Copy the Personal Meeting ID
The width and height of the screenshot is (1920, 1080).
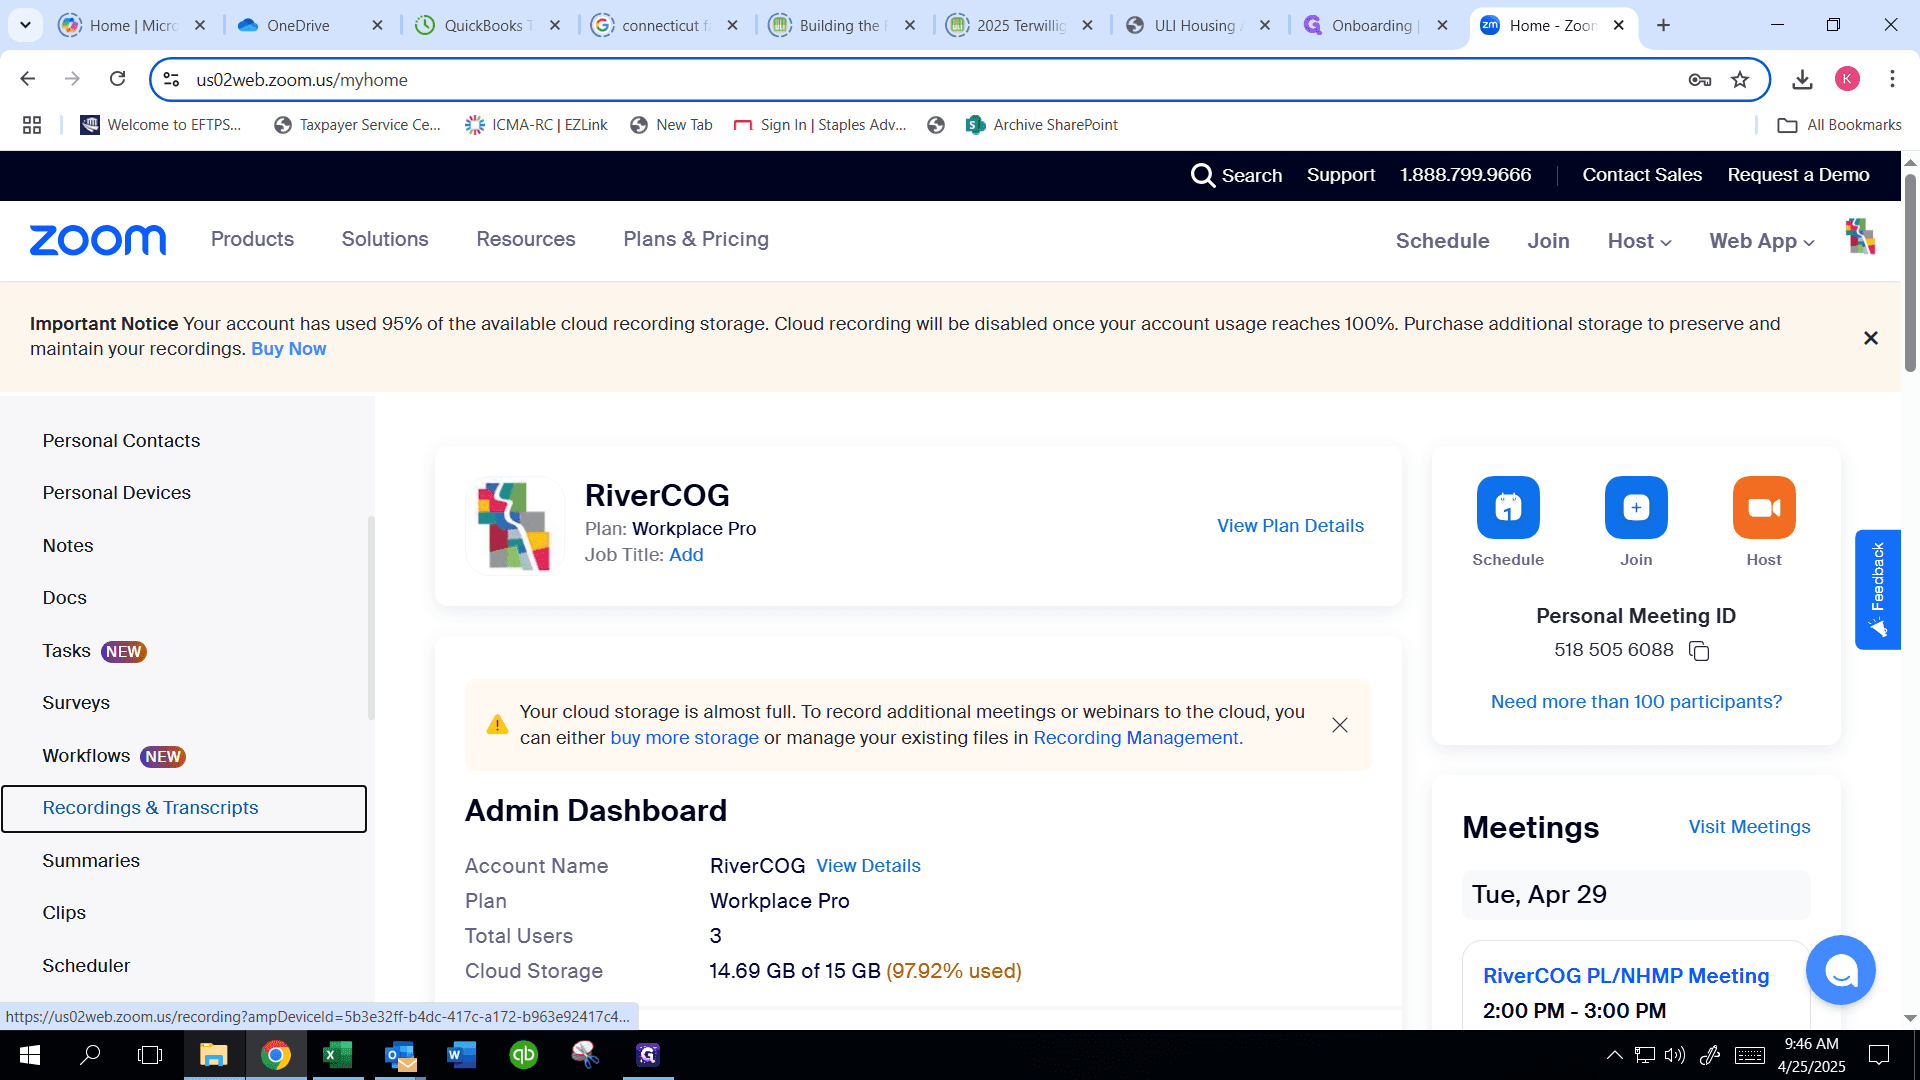tap(1699, 651)
